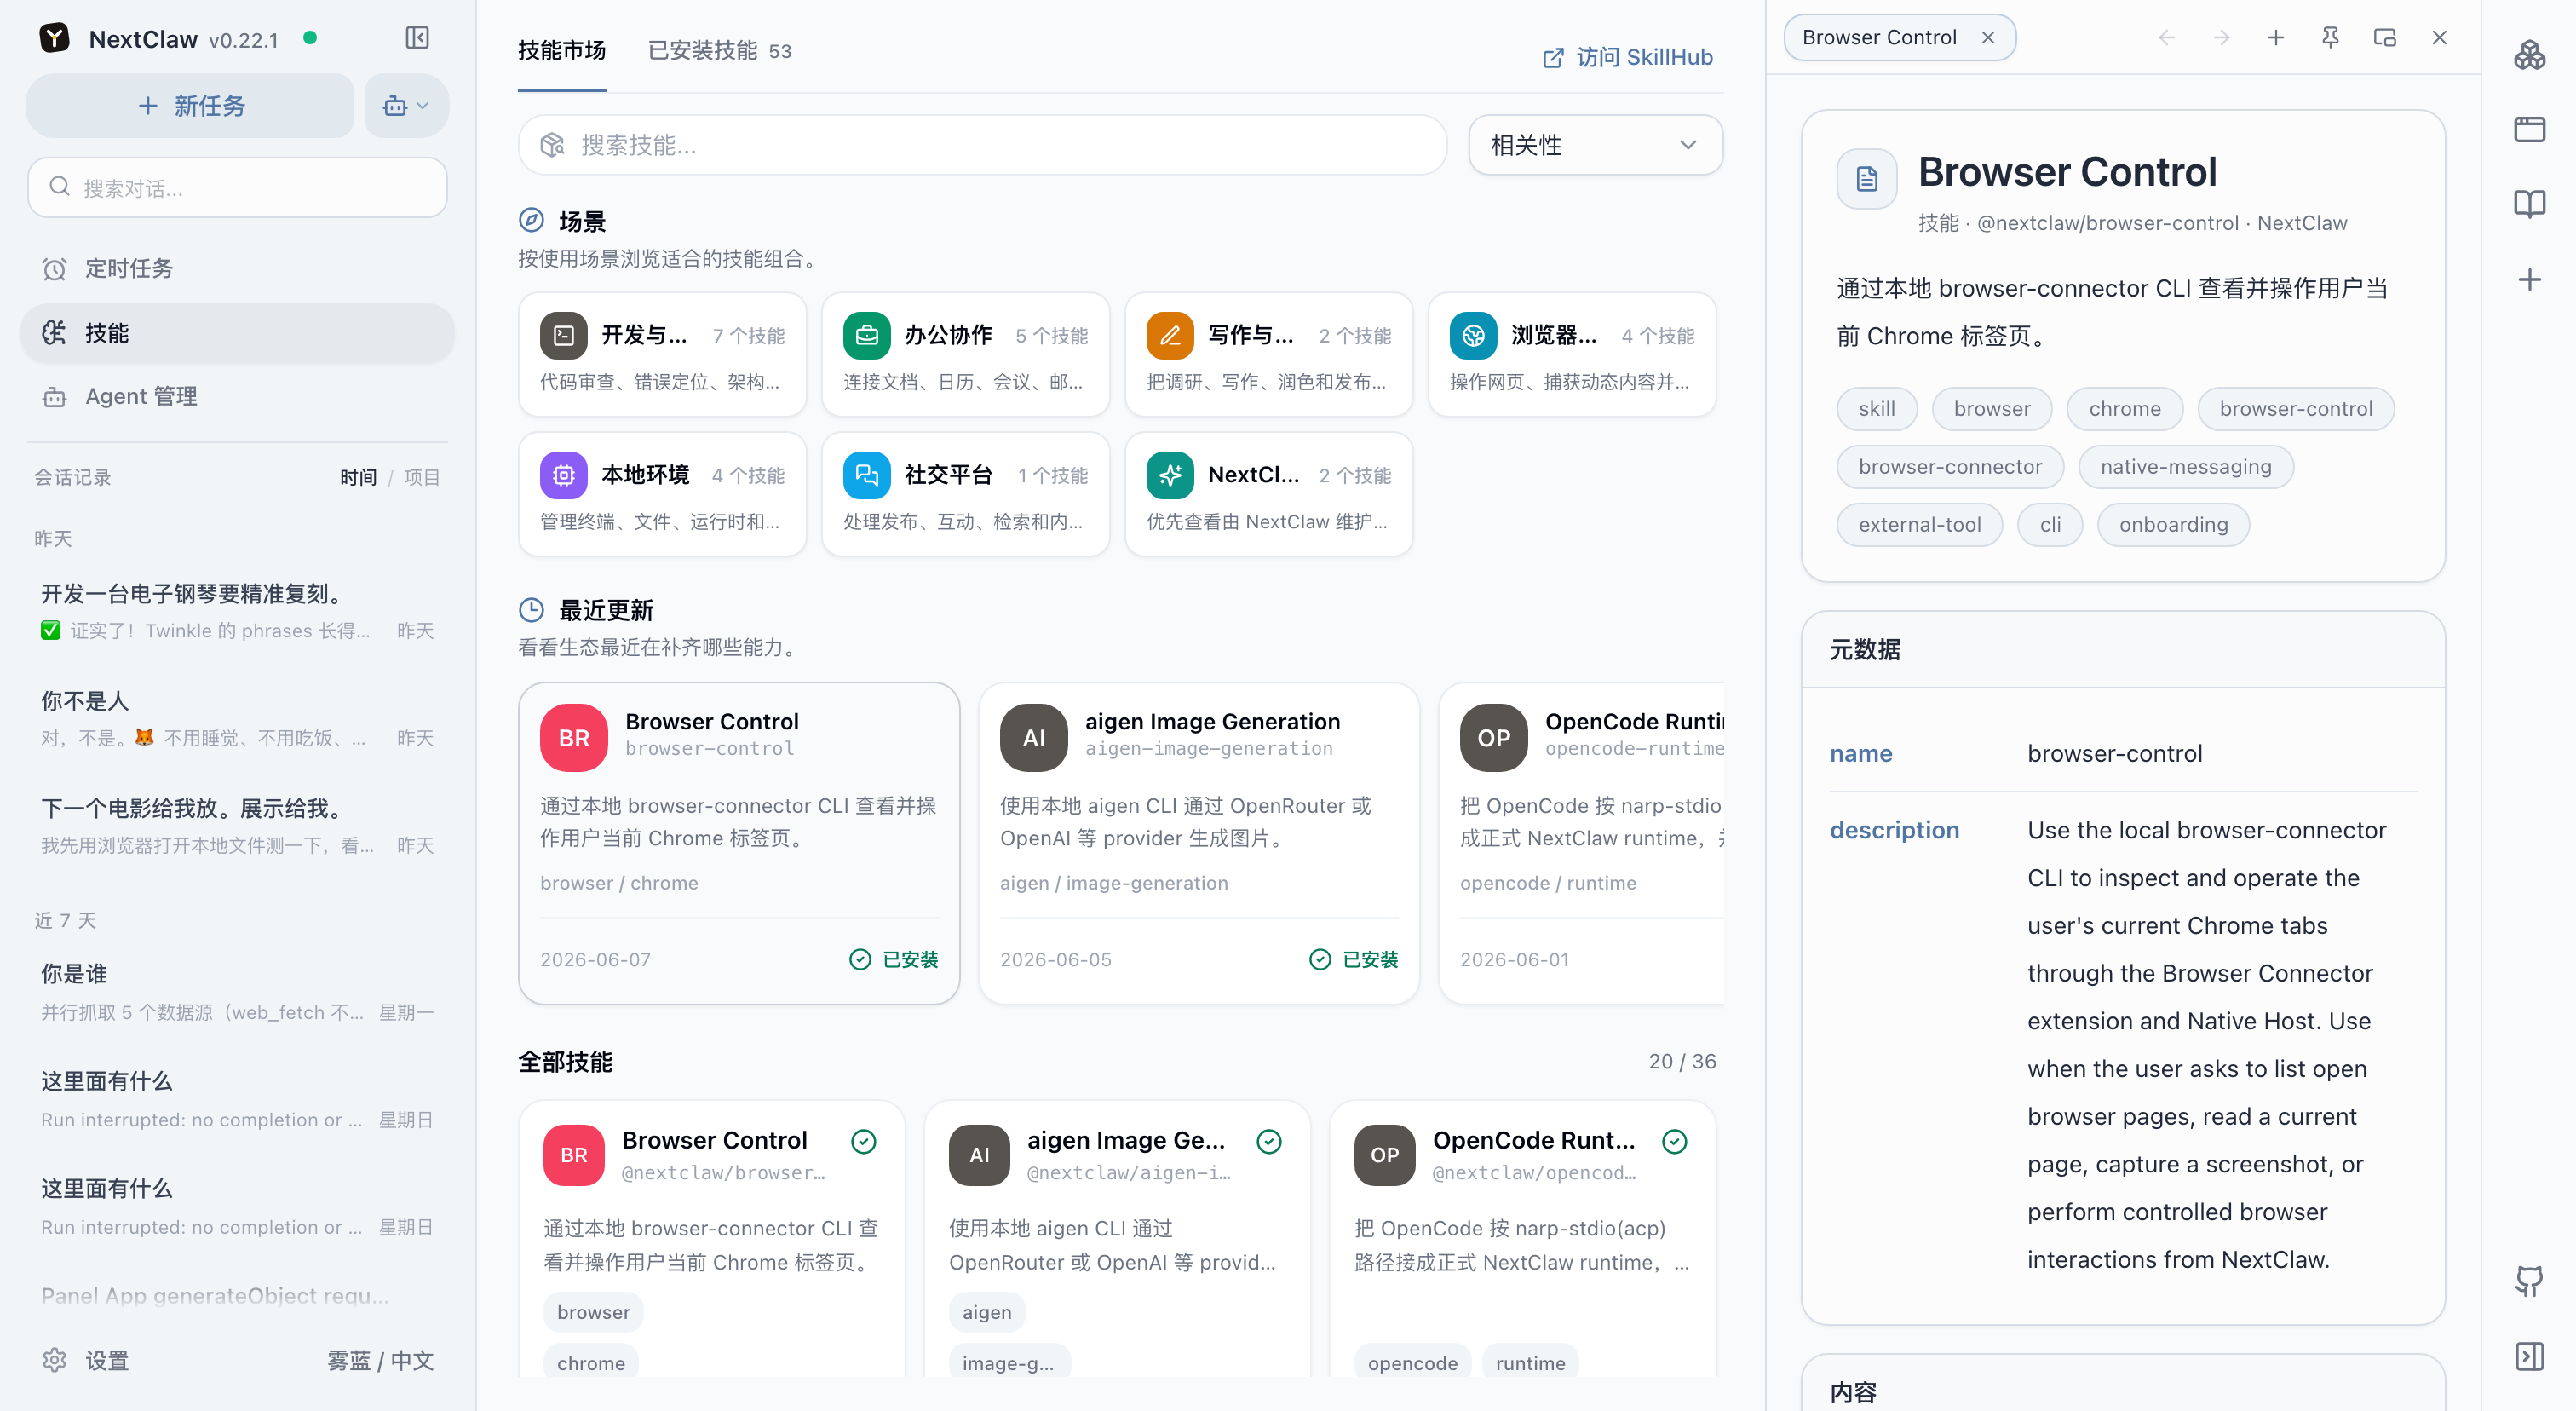Open the 办公协作 scene card icon
Screen dimensions: 2576x1411
[866, 335]
